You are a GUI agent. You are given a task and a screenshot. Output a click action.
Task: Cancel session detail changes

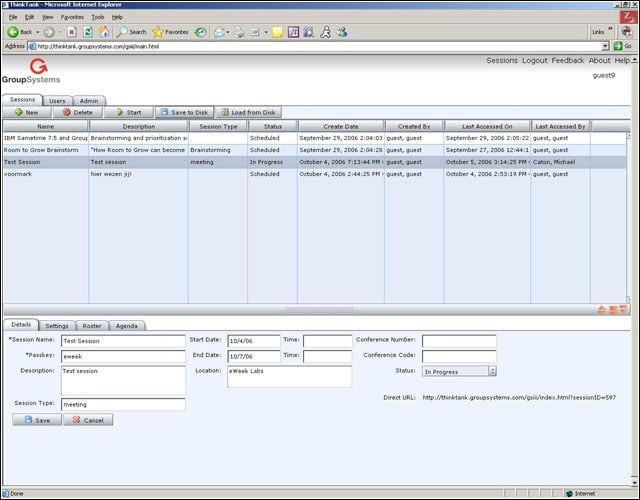click(x=88, y=420)
